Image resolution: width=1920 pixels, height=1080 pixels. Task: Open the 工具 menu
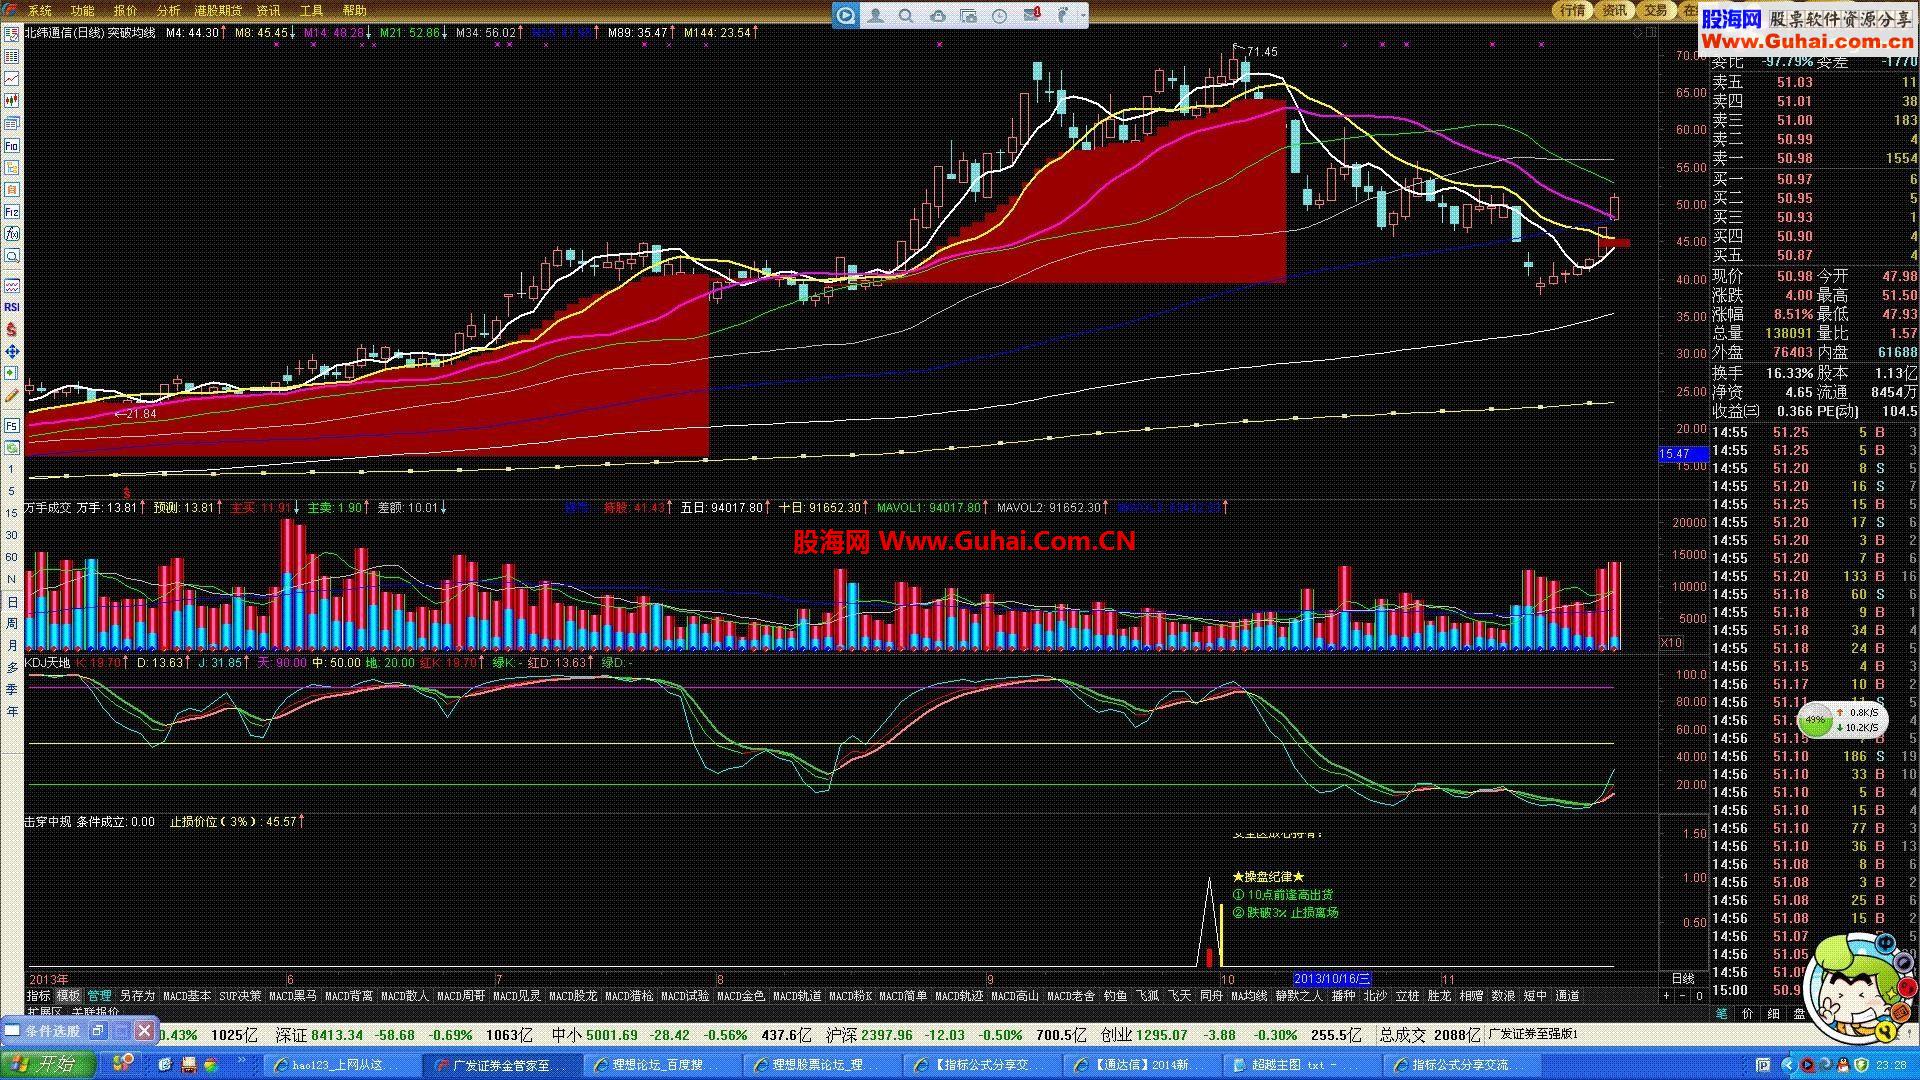(312, 11)
